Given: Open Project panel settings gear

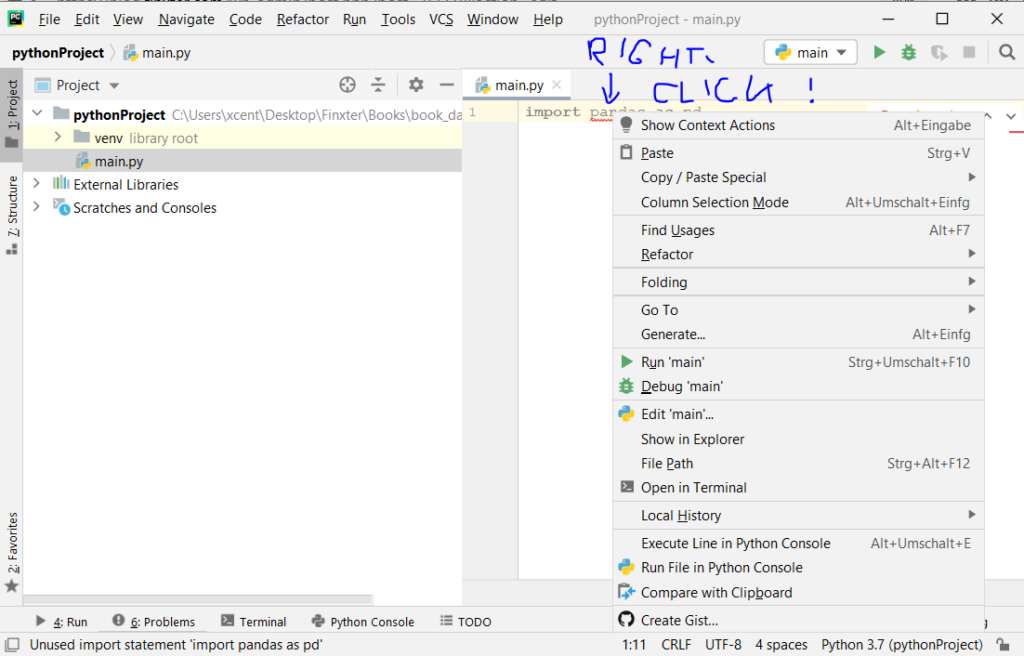Looking at the screenshot, I should (x=416, y=85).
